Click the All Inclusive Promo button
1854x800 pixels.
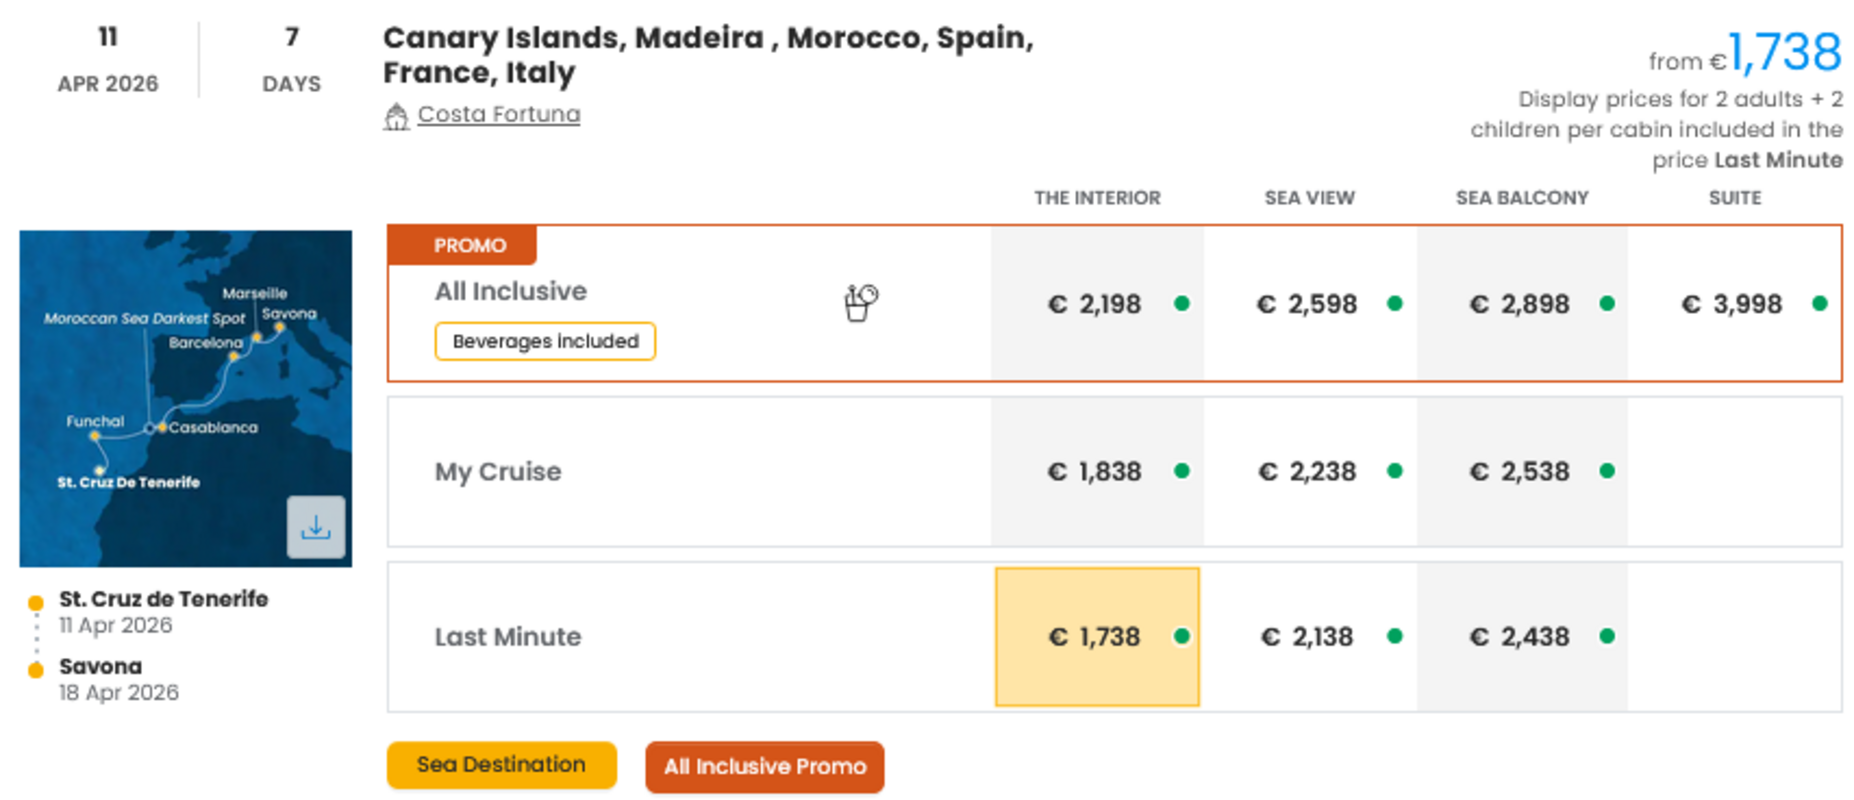(x=764, y=767)
